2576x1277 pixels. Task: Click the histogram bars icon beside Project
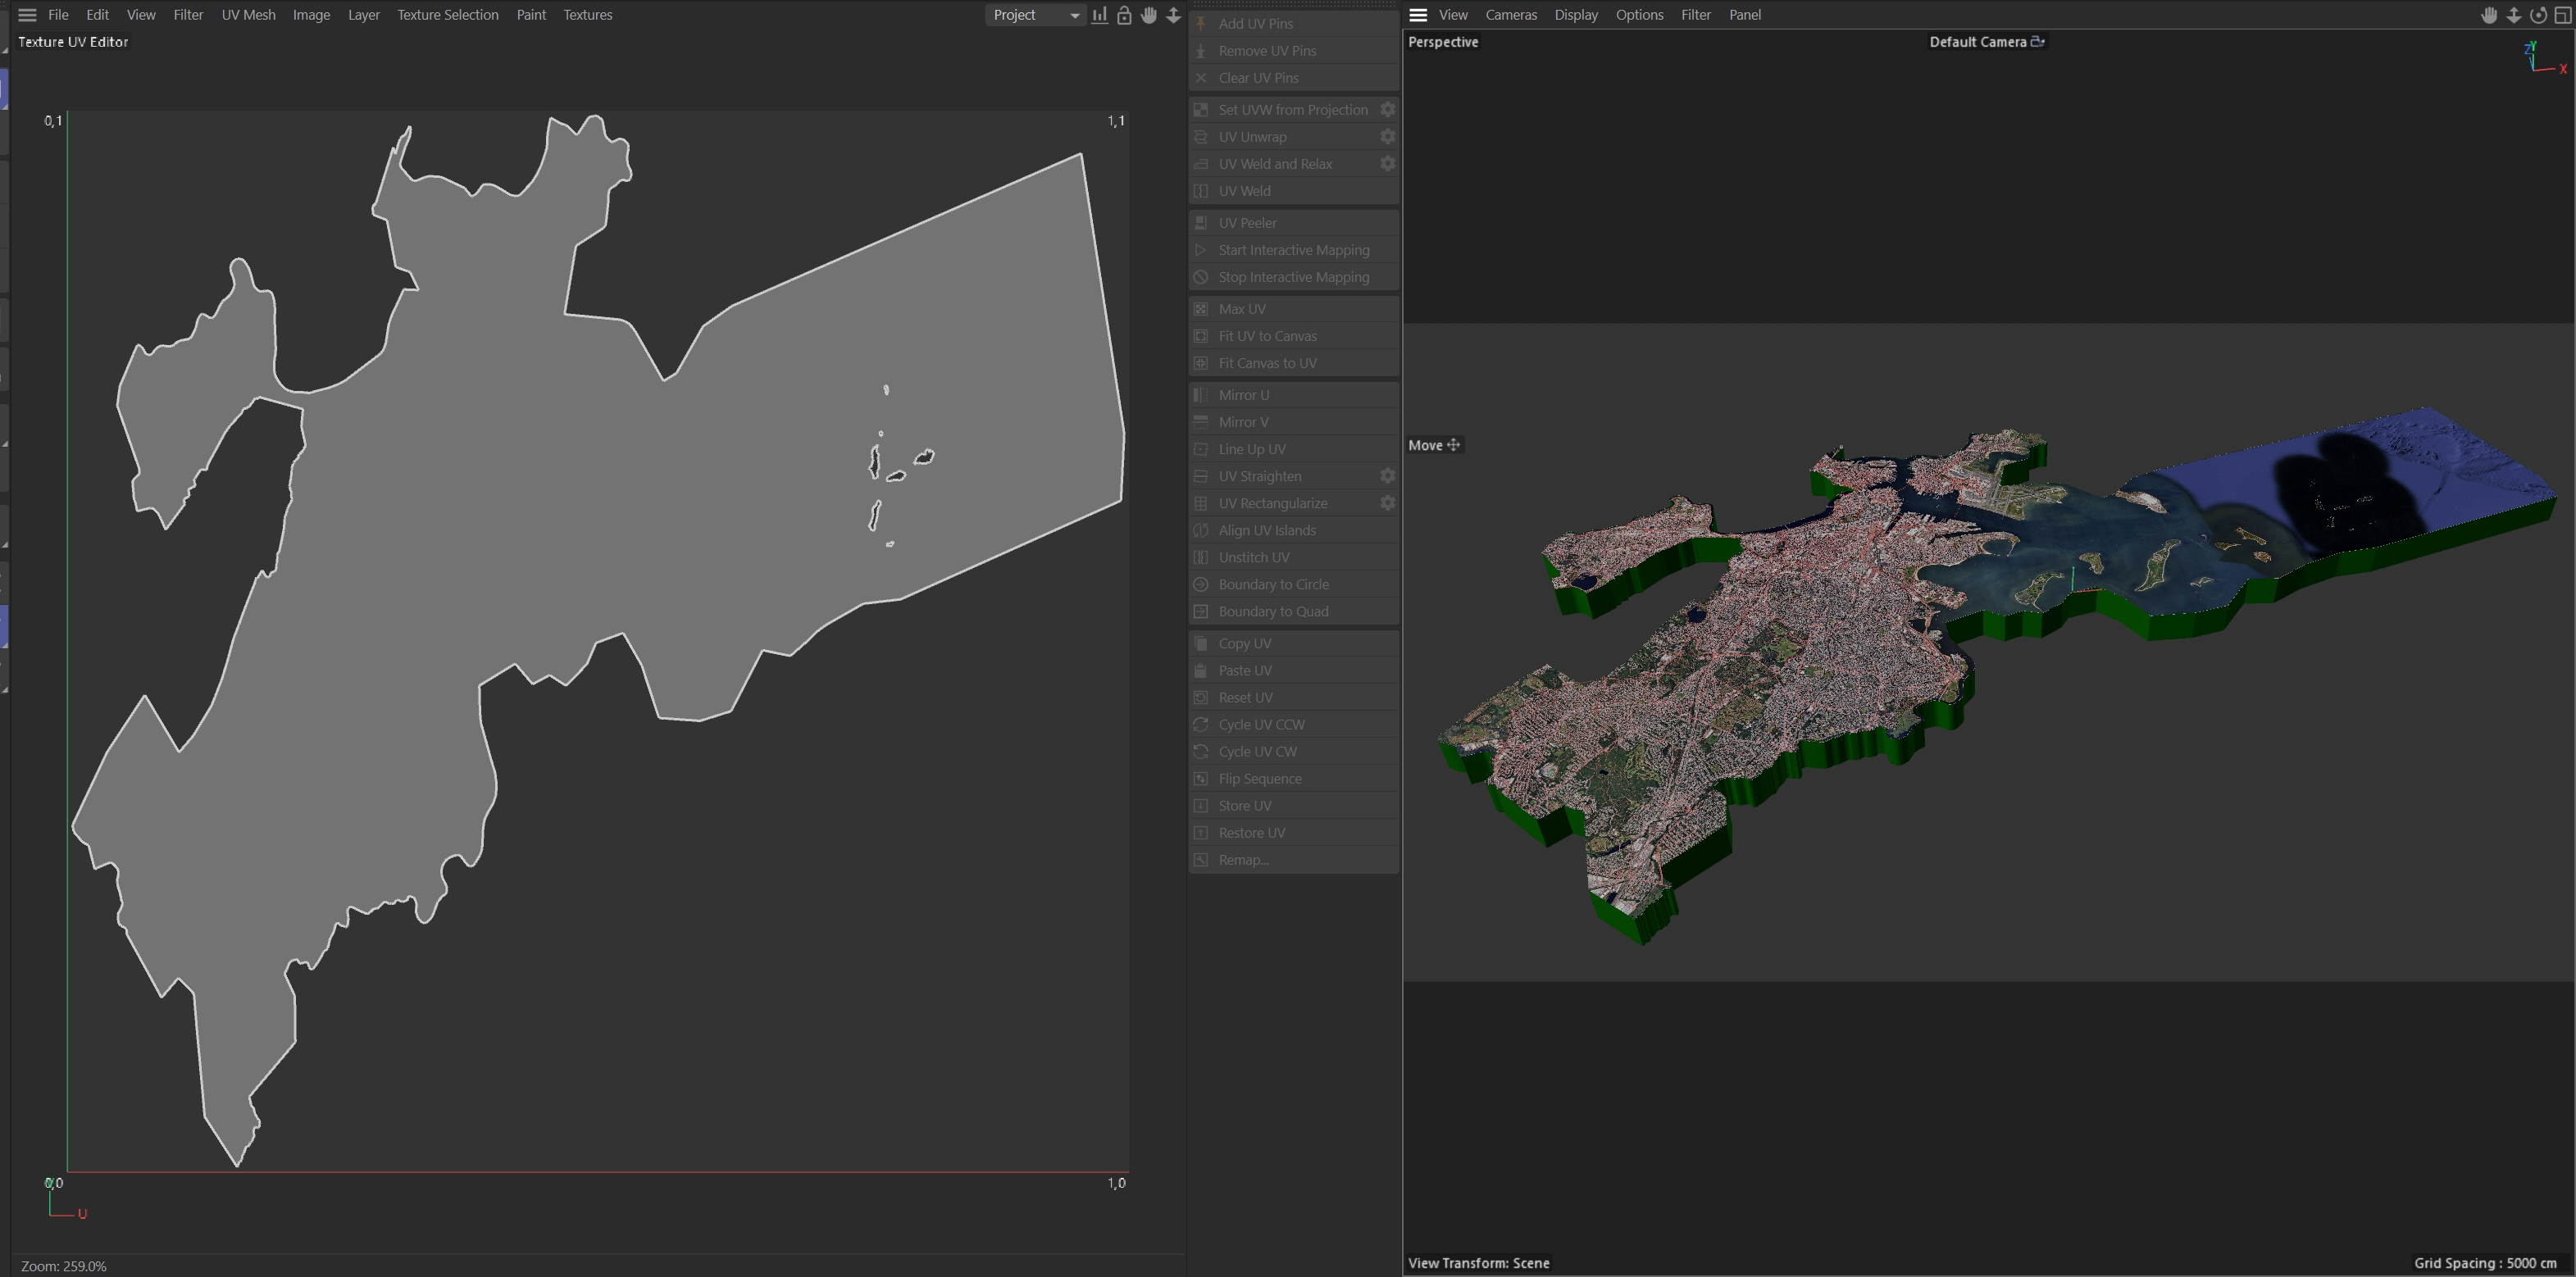(1099, 15)
